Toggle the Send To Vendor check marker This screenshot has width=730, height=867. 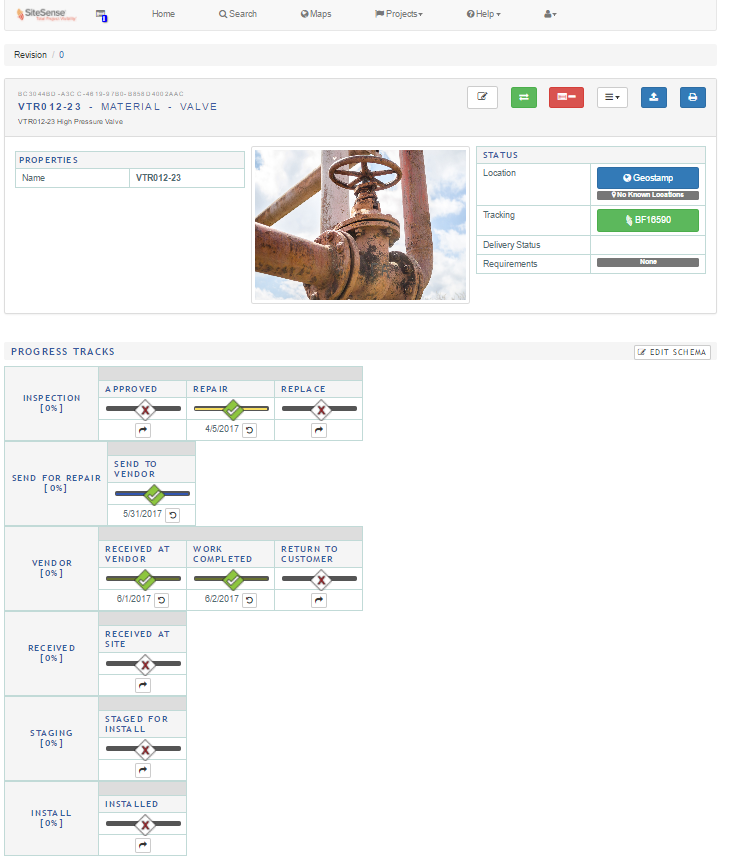[154, 495]
